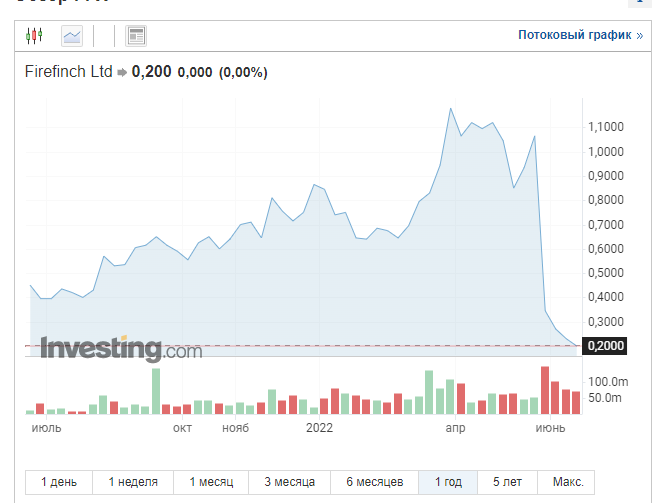The image size is (657, 503).
Task: Show the 3 месяца chart range
Action: [x=290, y=481]
